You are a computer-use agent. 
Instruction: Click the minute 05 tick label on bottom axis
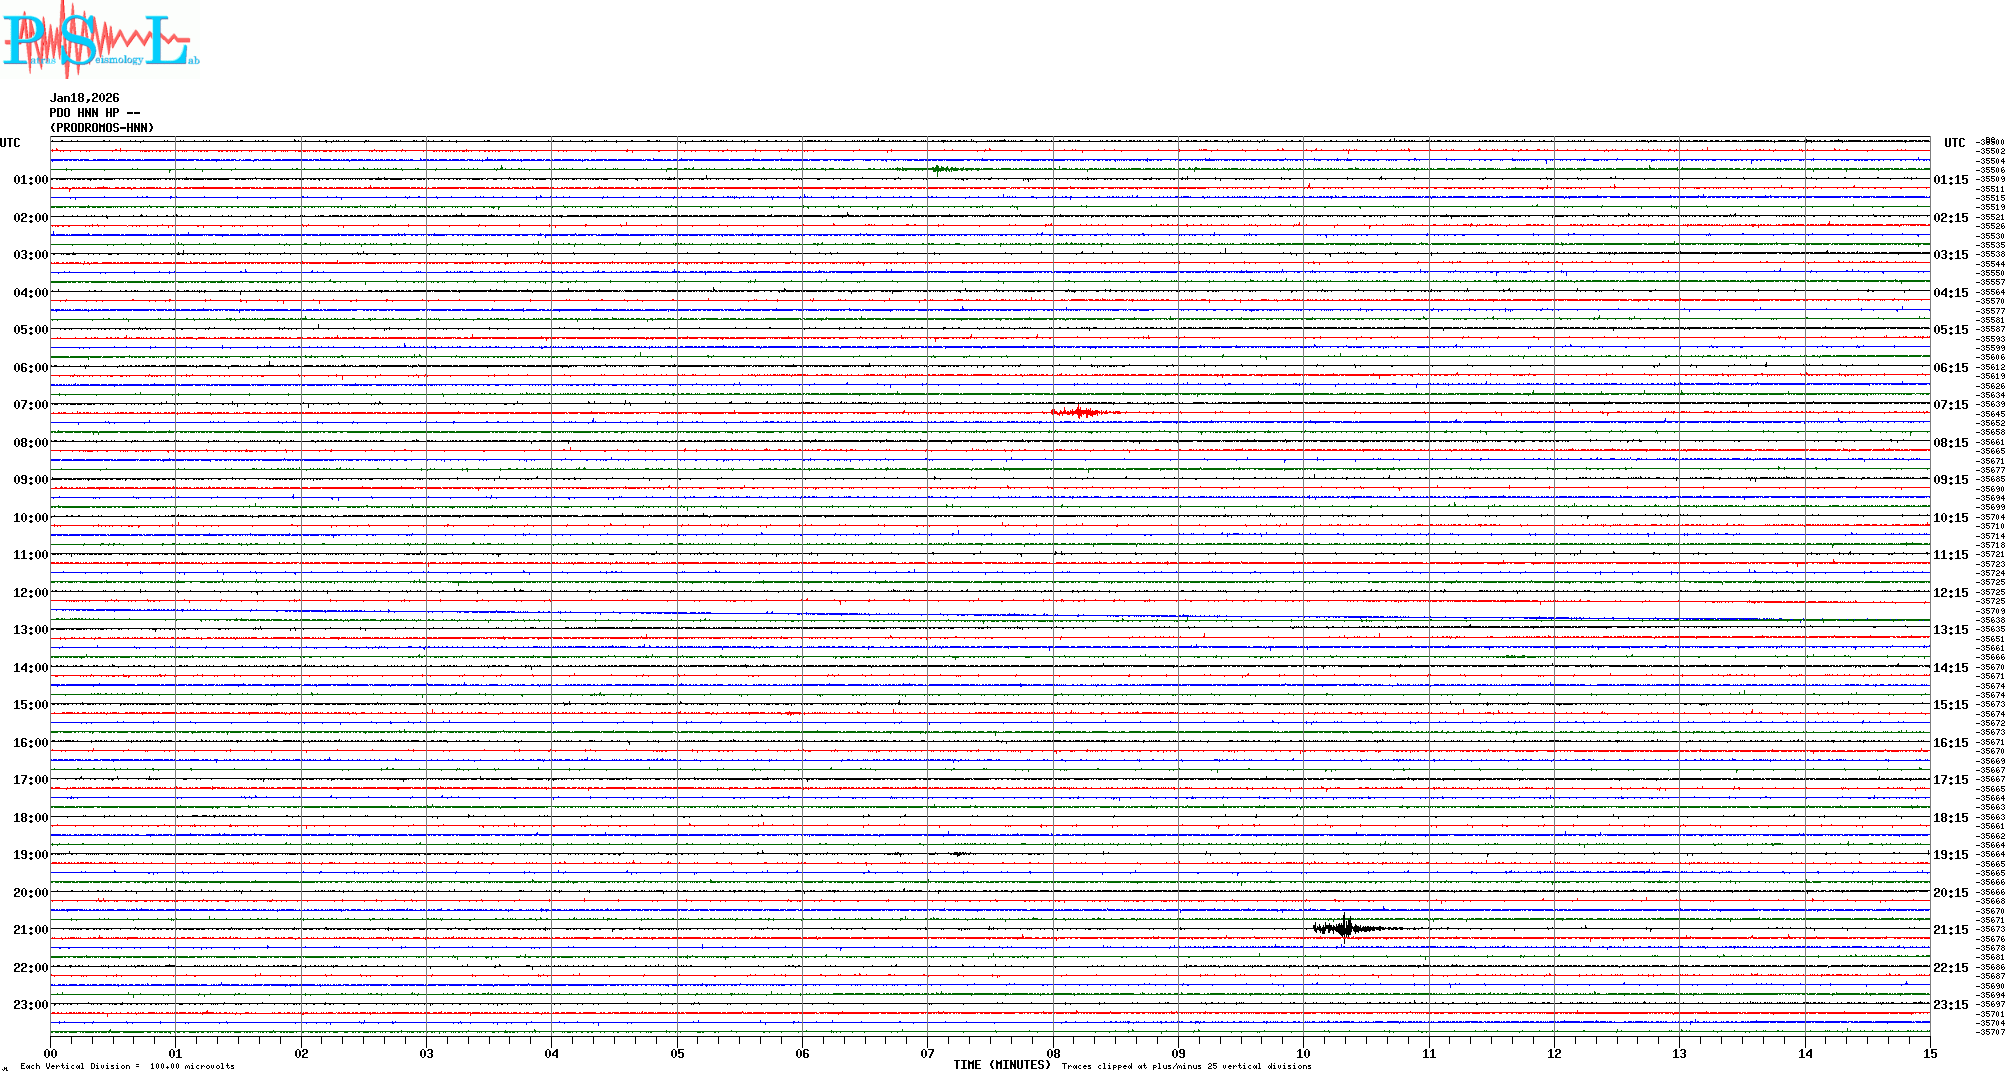click(677, 1054)
